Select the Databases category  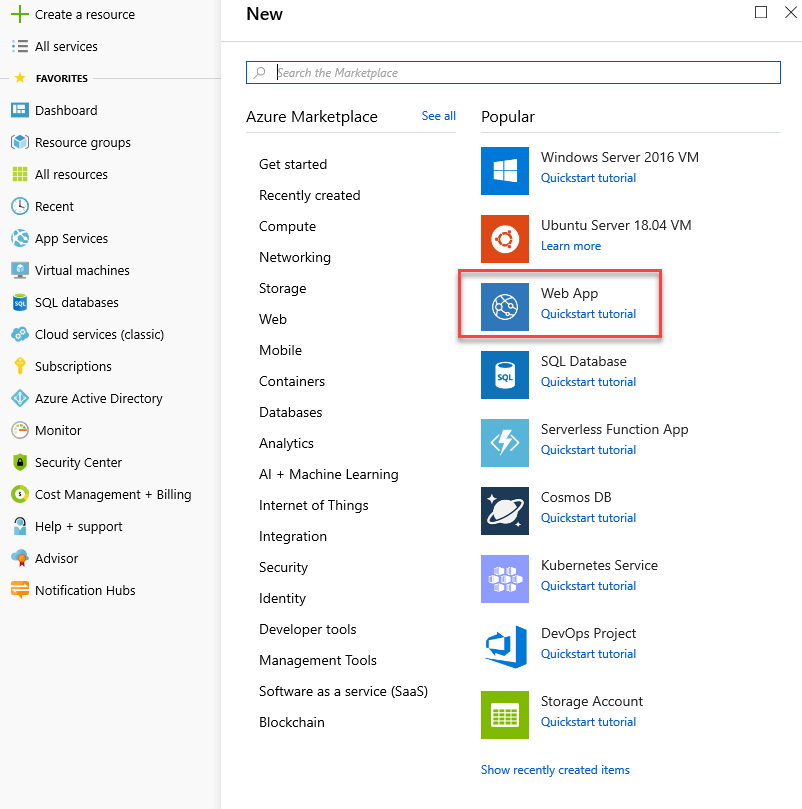tap(290, 412)
